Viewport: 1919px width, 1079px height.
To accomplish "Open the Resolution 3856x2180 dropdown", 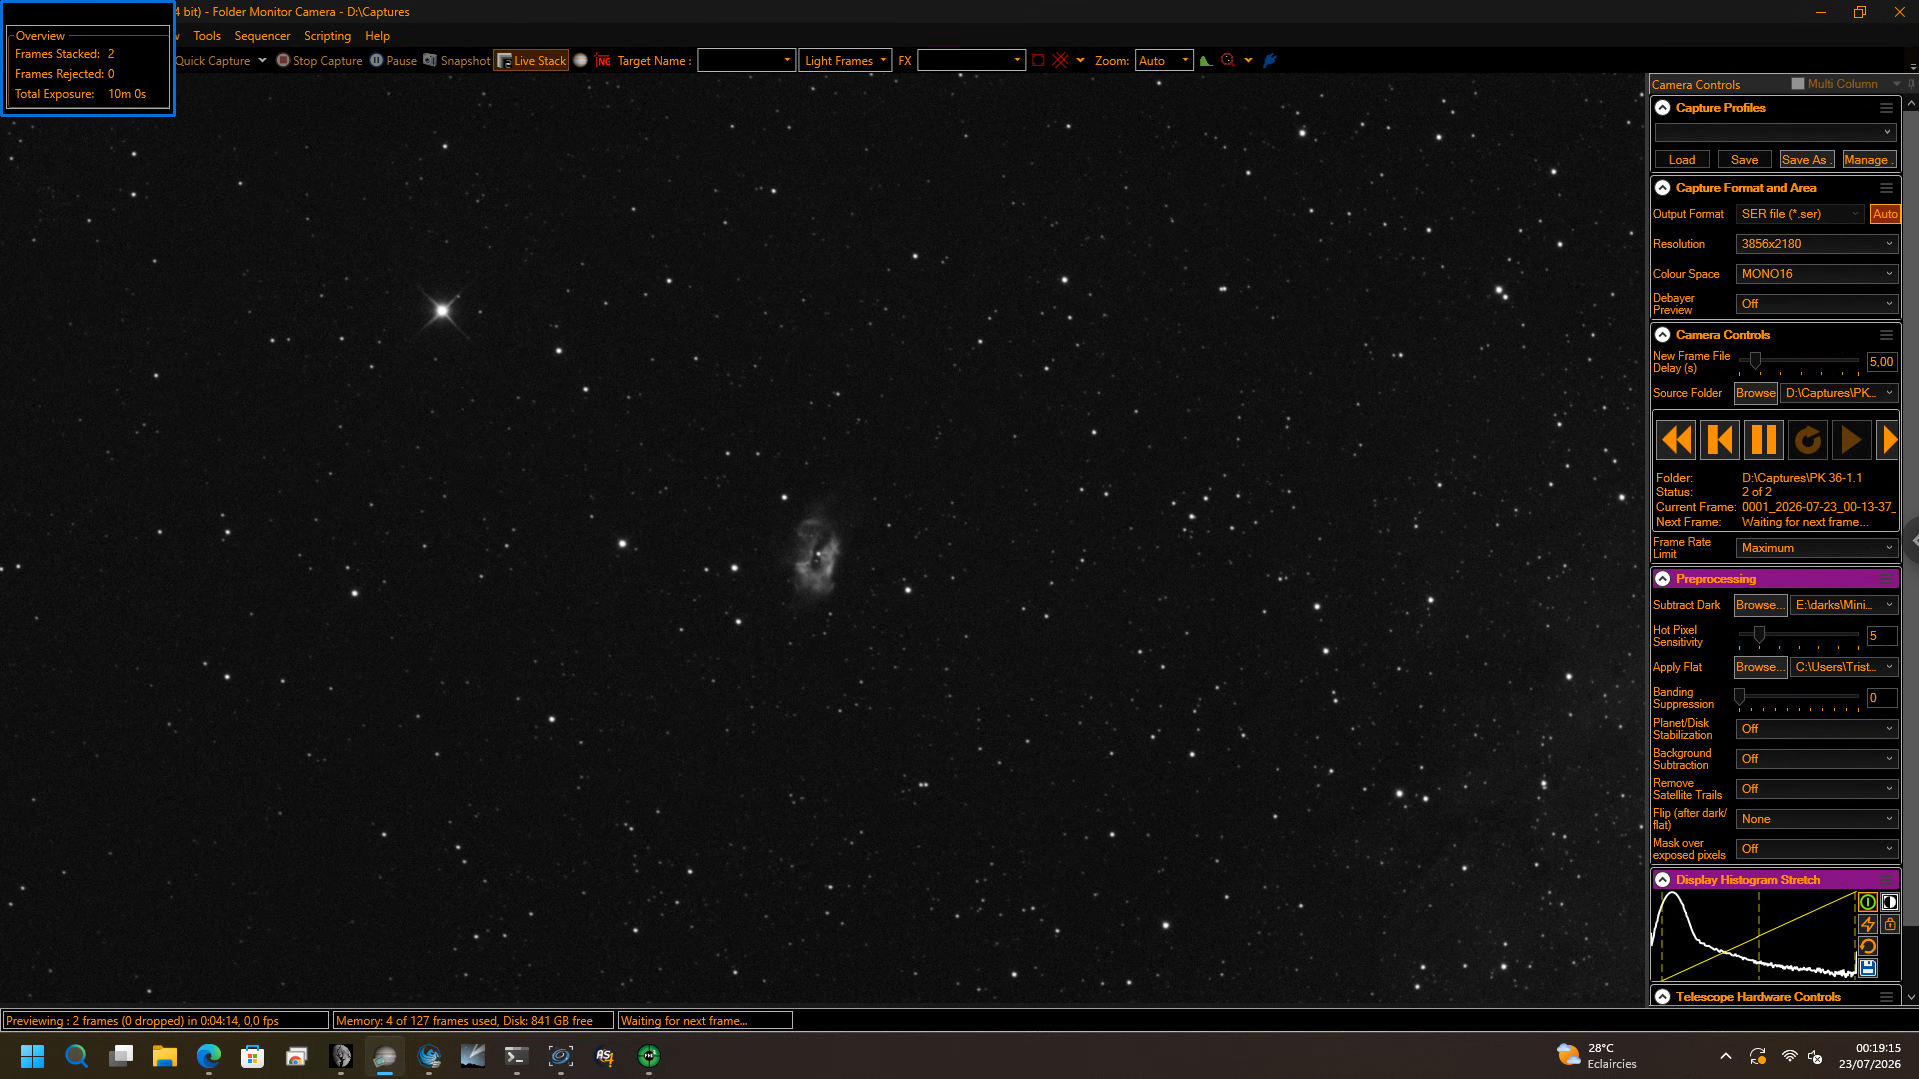I will (1816, 244).
